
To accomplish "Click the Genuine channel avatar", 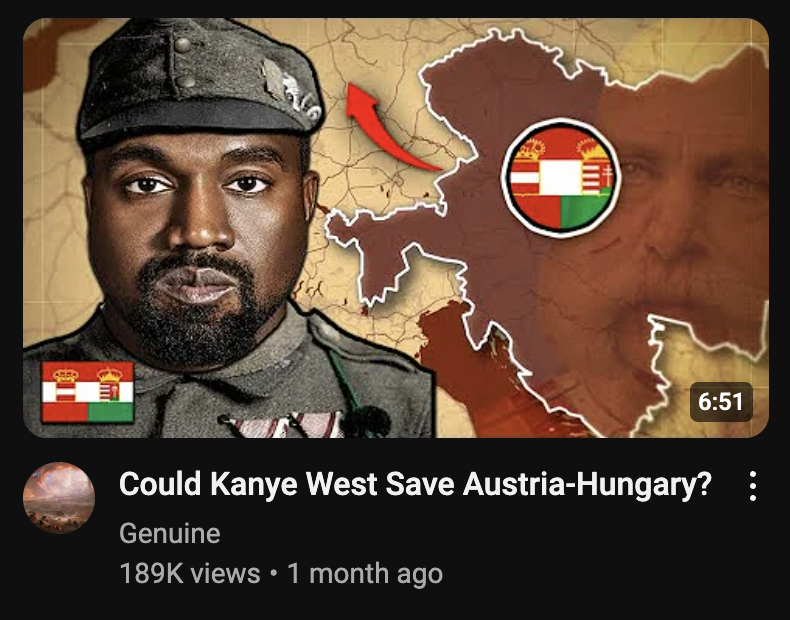I will pyautogui.click(x=59, y=498).
